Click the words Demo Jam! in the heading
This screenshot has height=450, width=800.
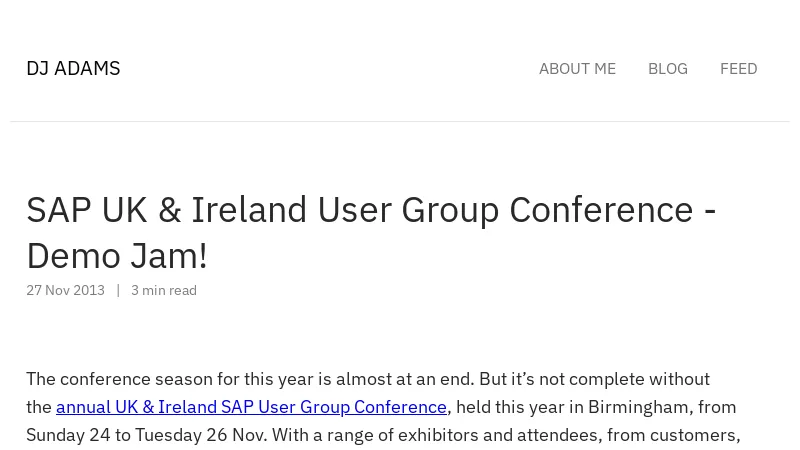pos(117,256)
